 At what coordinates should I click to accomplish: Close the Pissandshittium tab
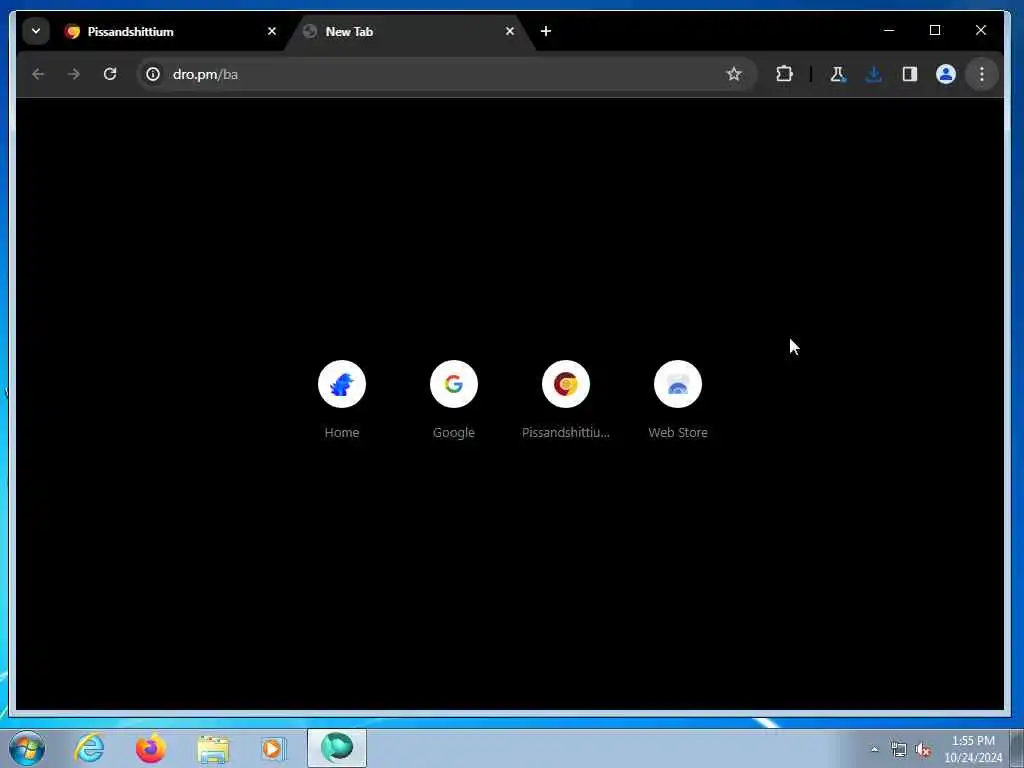(272, 31)
